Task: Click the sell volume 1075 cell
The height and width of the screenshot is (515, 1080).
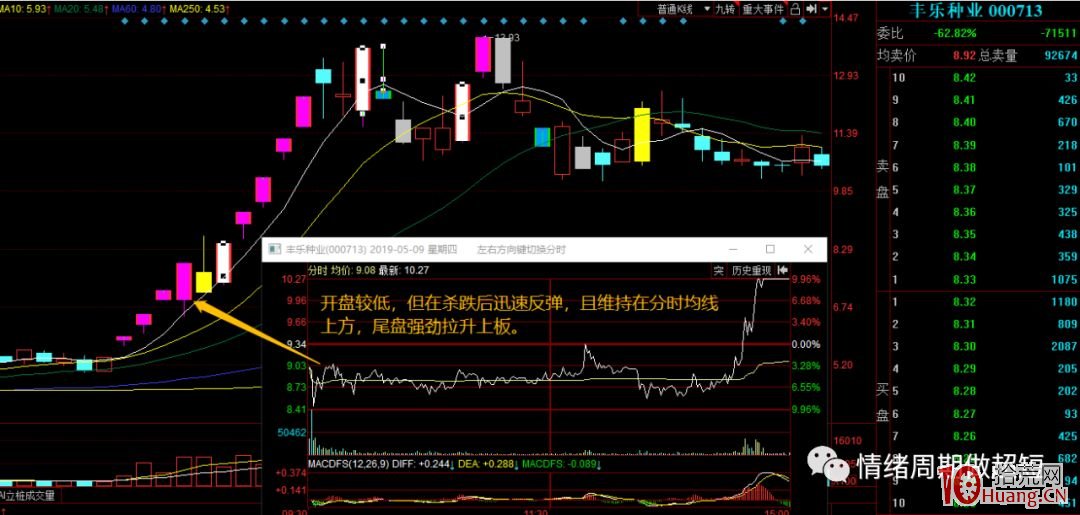Action: [1064, 279]
